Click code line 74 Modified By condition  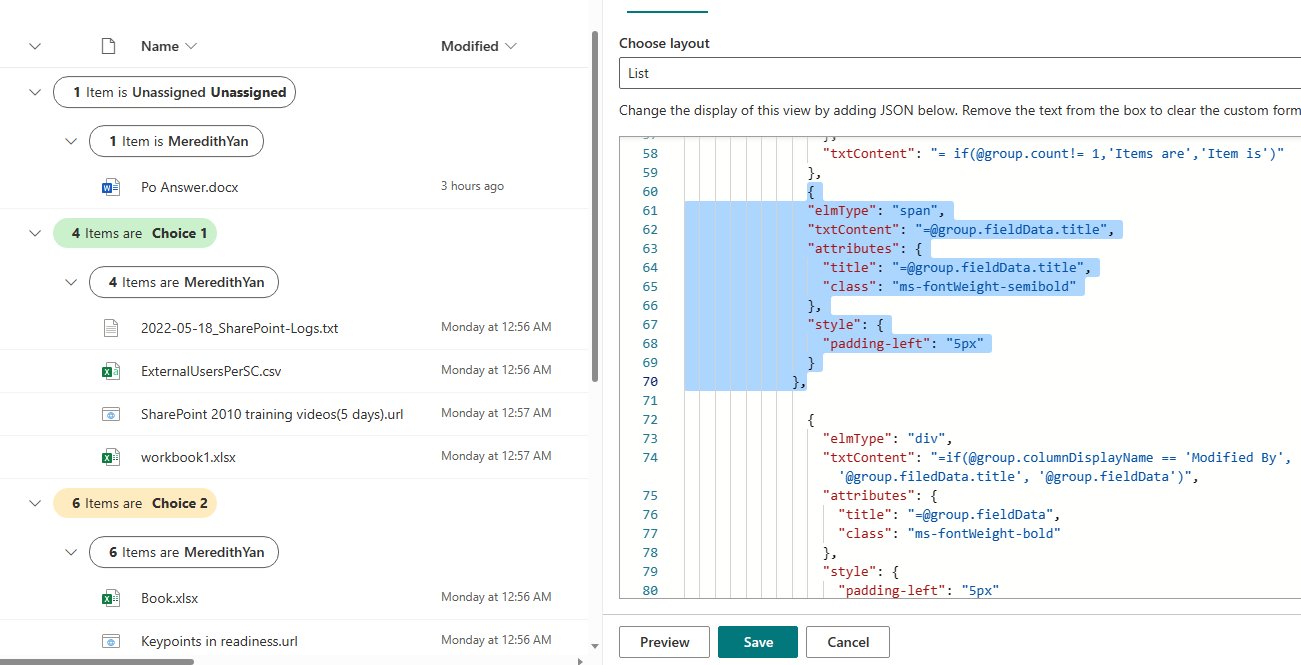click(1057, 457)
